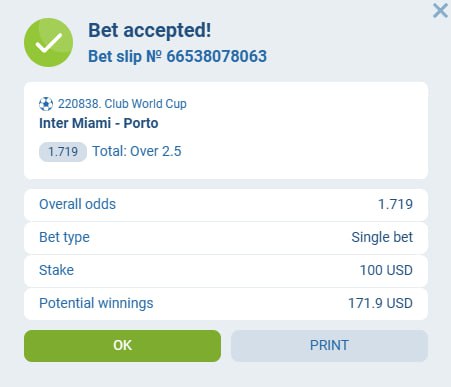This screenshot has width=451, height=387.
Task: Click the green checkmark success icon
Action: (49, 42)
